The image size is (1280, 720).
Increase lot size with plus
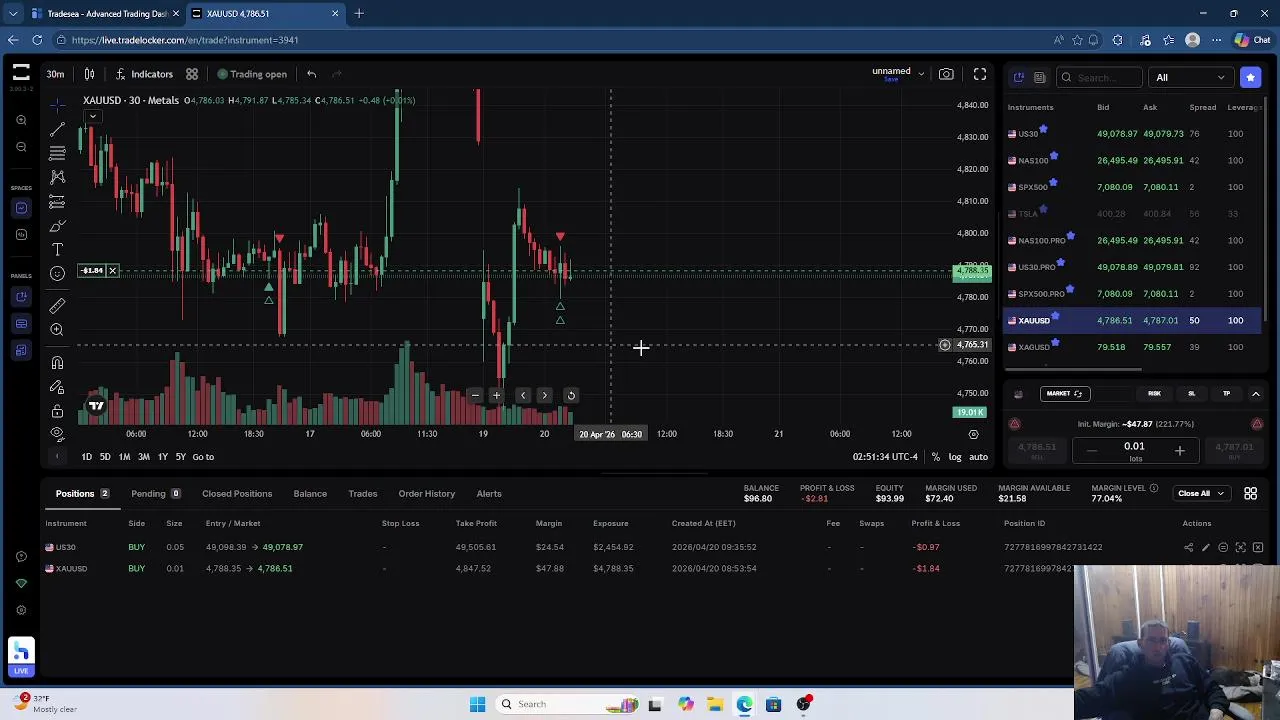pos(1179,451)
